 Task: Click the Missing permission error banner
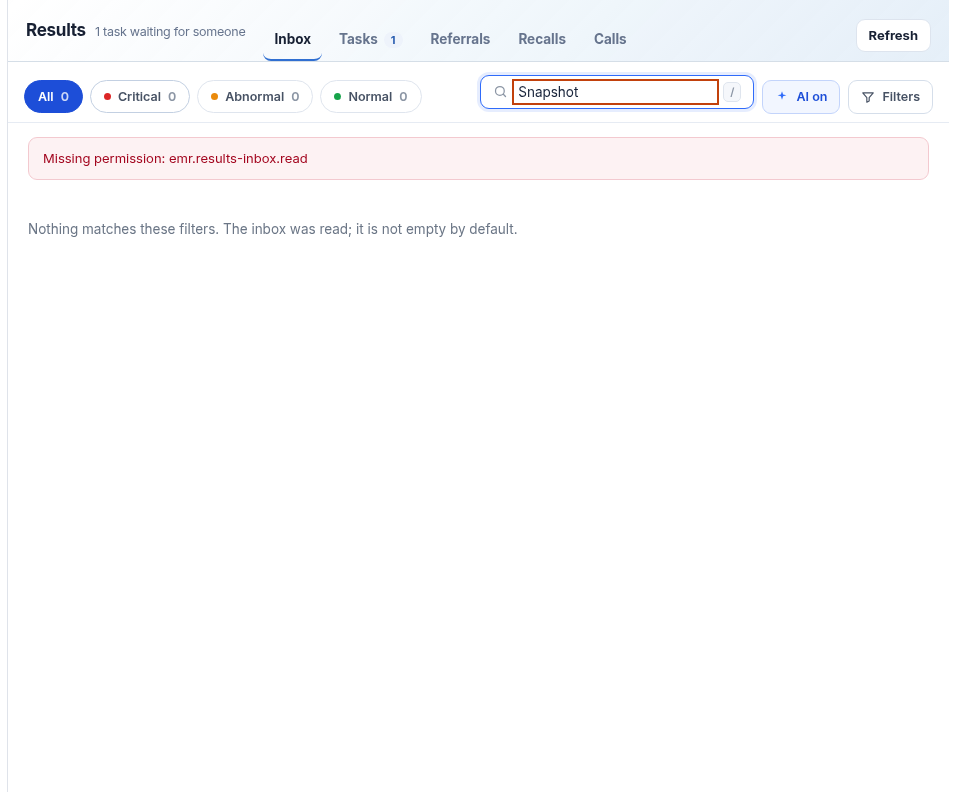tap(478, 159)
